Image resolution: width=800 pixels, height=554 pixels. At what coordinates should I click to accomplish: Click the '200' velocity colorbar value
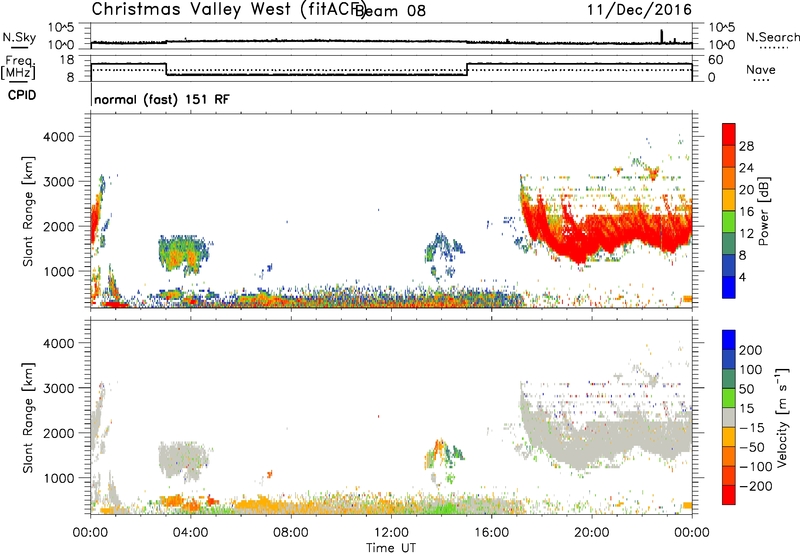coord(751,350)
